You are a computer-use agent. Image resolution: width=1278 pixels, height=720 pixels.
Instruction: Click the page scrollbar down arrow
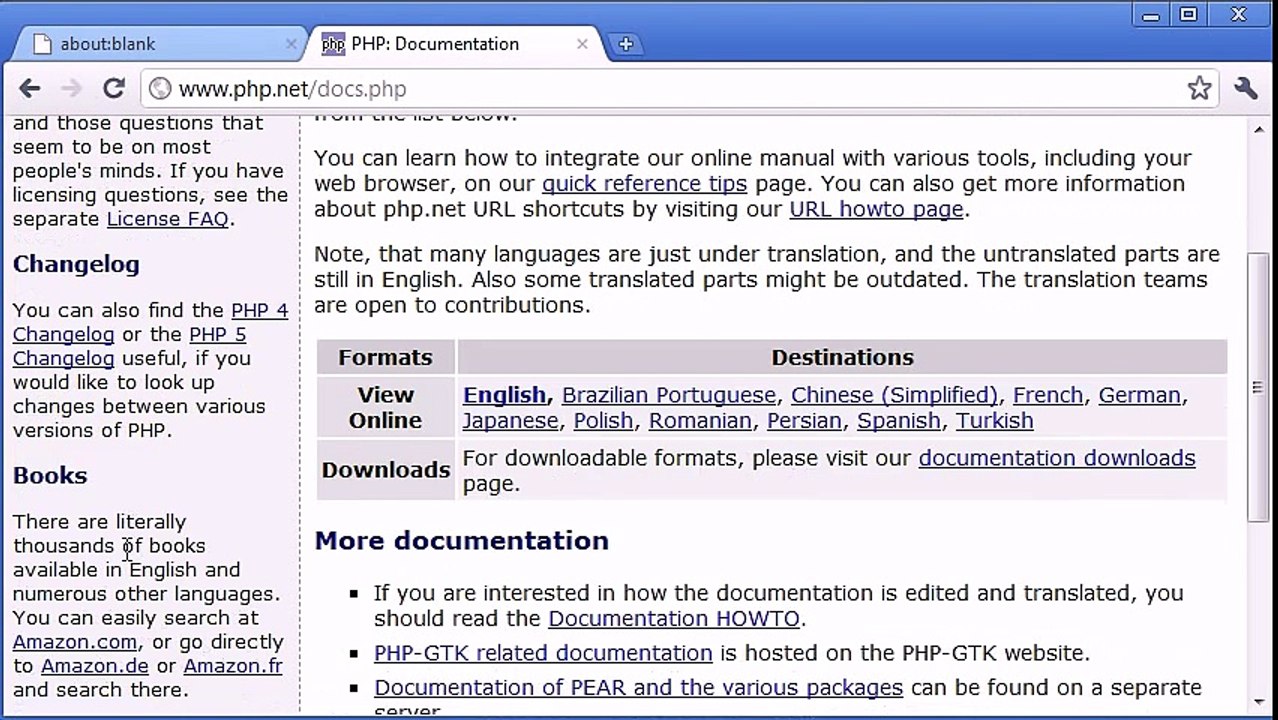[1258, 704]
